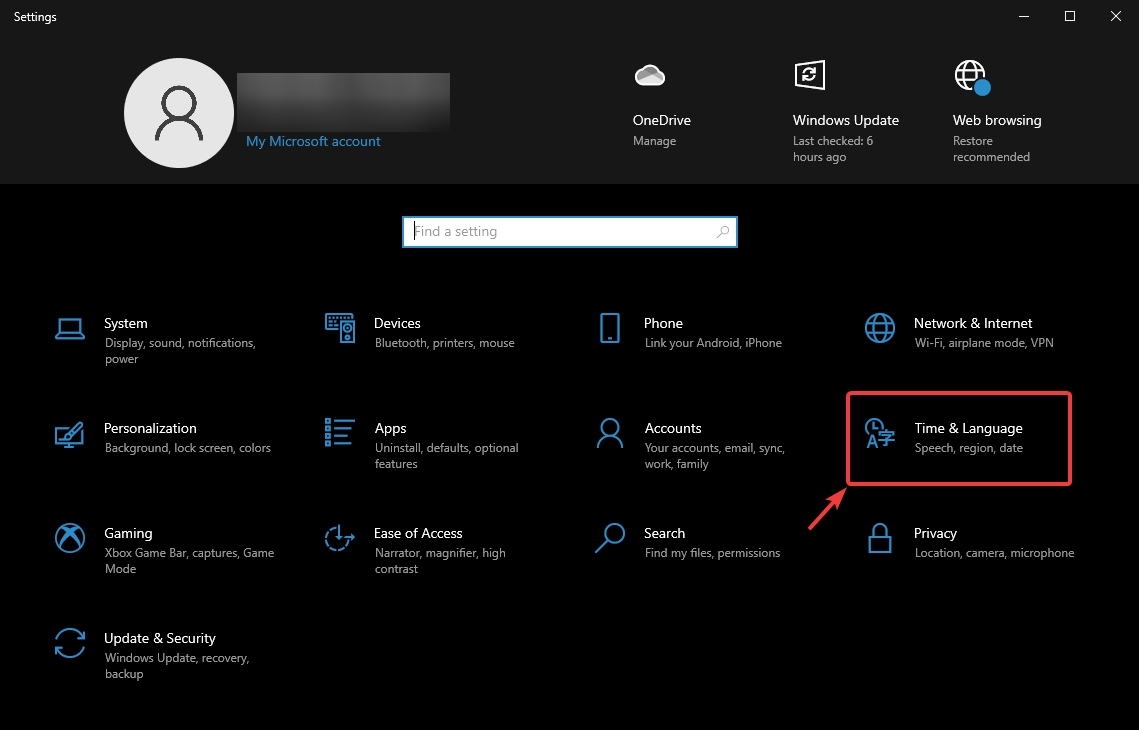The height and width of the screenshot is (730, 1139).
Task: Open the Accounts settings title
Action: click(673, 429)
